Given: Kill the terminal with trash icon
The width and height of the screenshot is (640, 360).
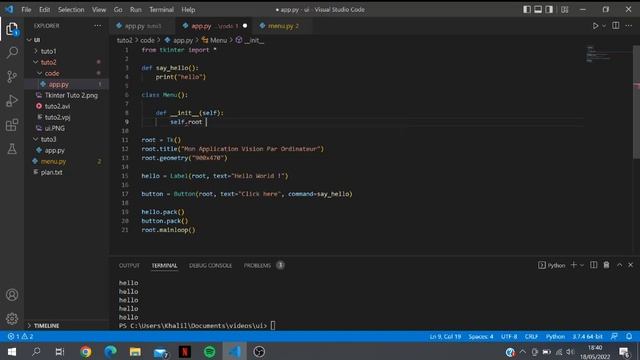Looking at the screenshot, I should click(x=607, y=265).
